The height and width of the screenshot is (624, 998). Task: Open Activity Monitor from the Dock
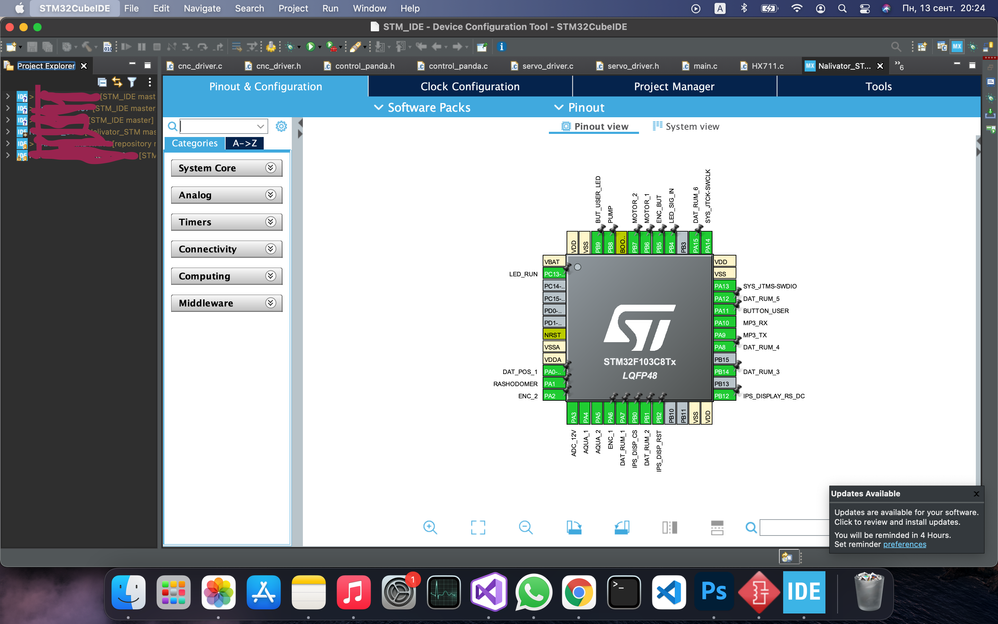tap(444, 592)
